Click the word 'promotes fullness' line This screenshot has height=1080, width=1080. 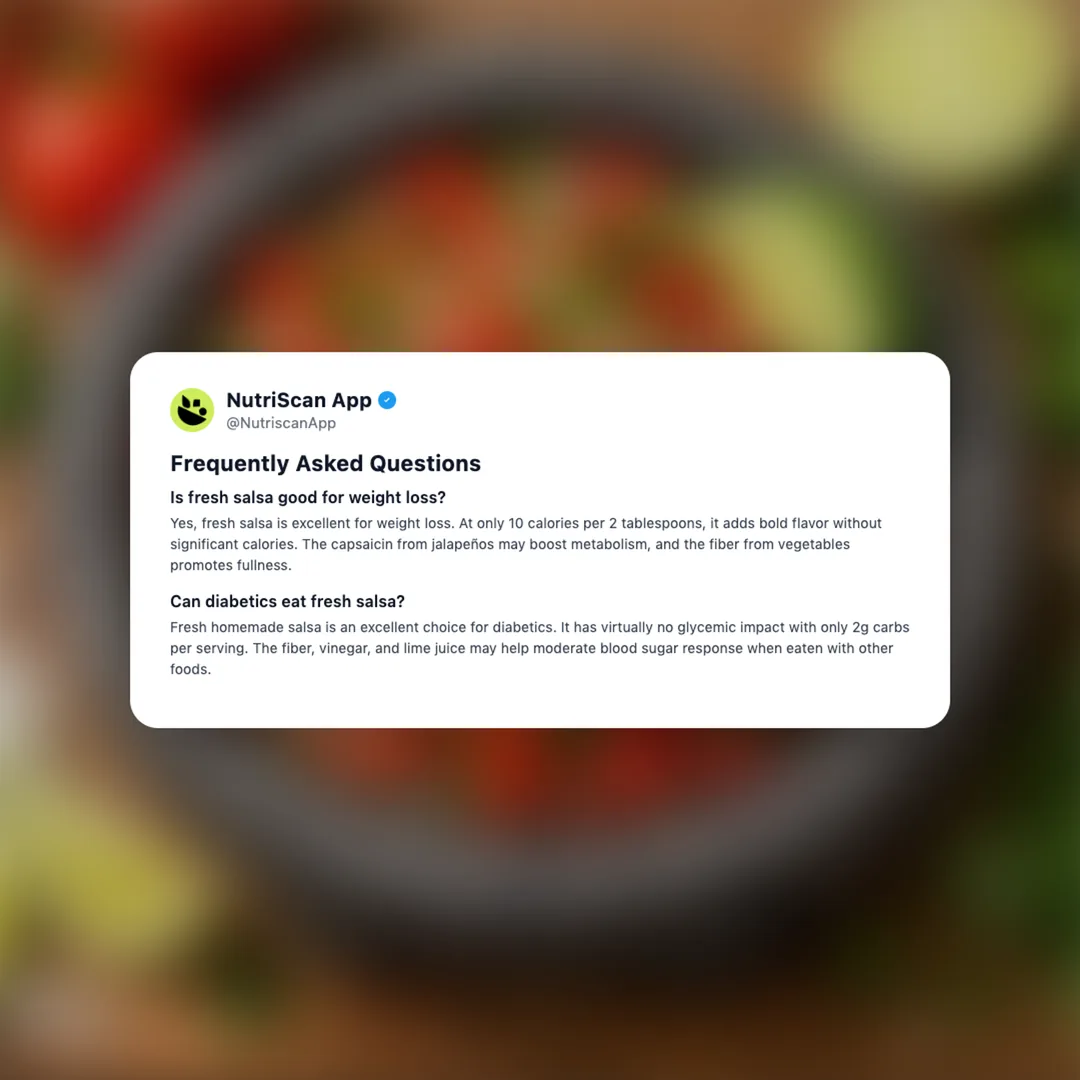pyautogui.click(x=231, y=565)
